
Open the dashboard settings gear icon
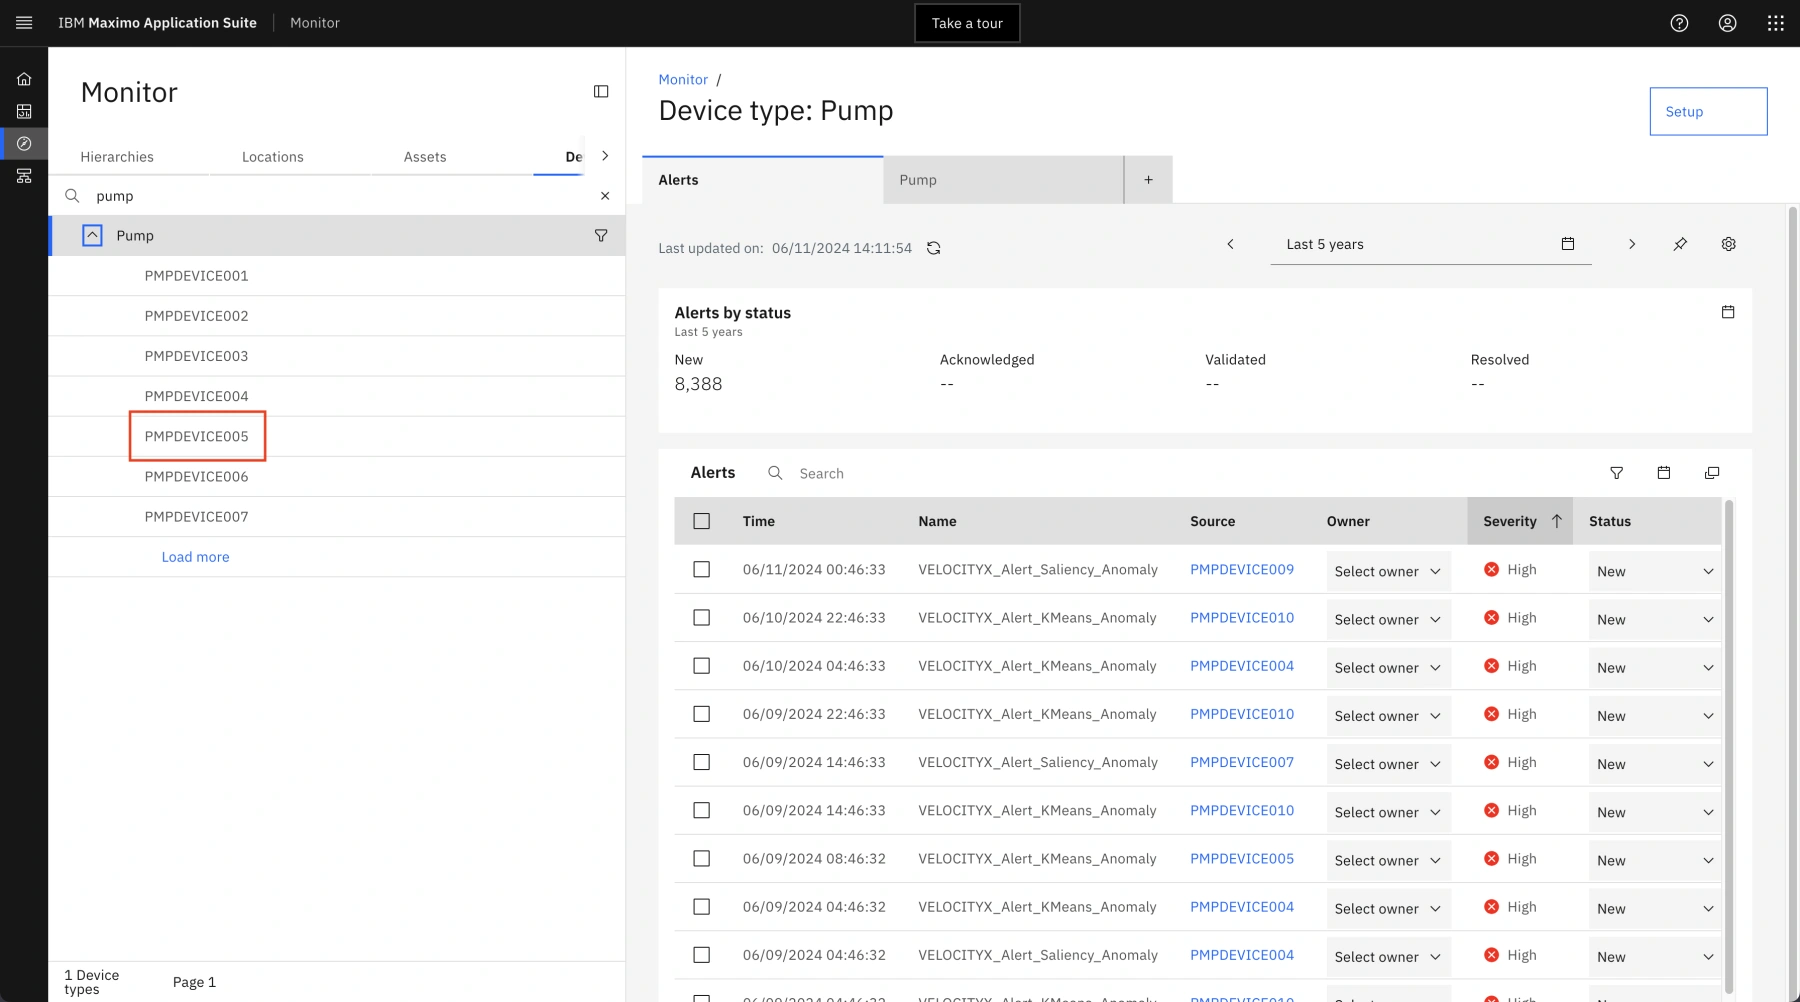(1728, 244)
